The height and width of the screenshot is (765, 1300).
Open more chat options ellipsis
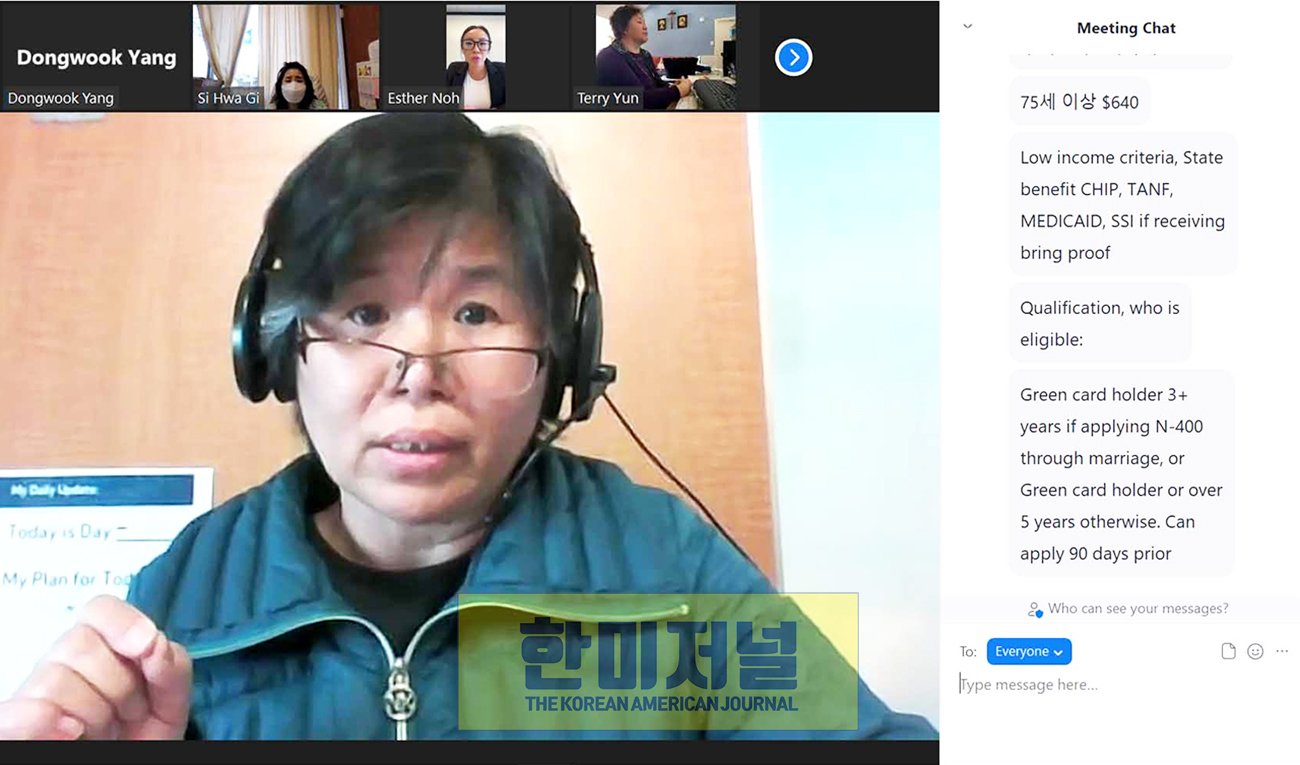tap(1282, 651)
